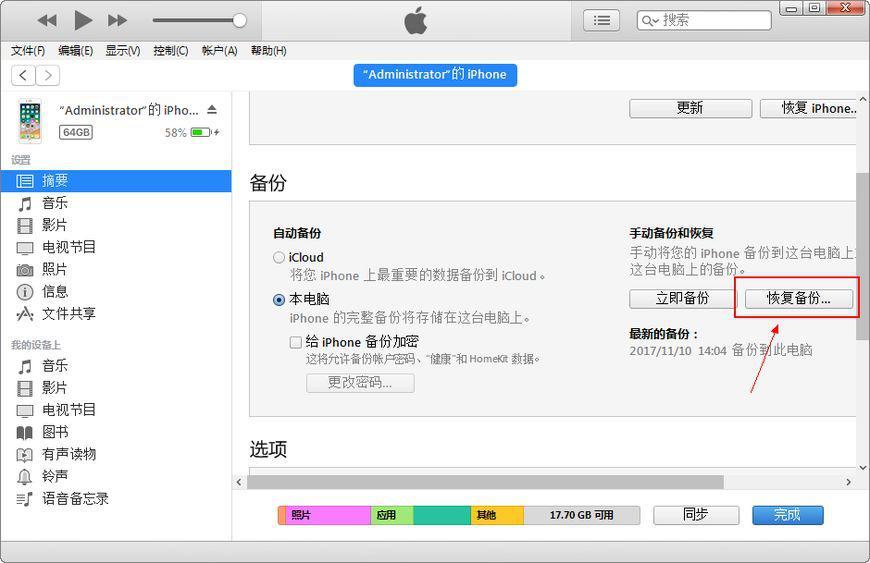Click the fast-forward playback button

pyautogui.click(x=117, y=21)
